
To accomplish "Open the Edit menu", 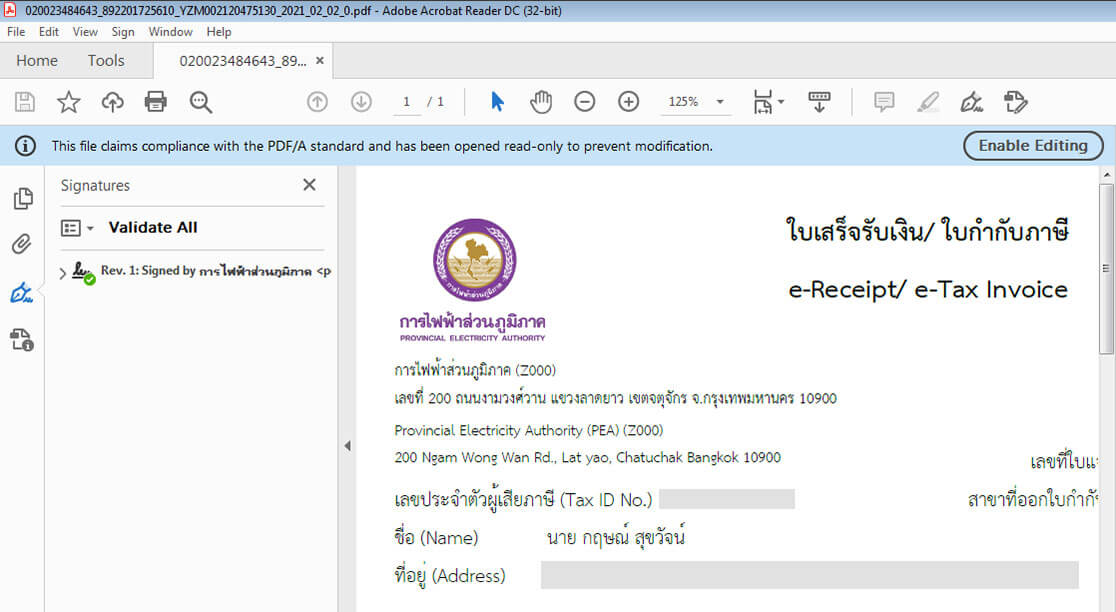I will (x=49, y=32).
